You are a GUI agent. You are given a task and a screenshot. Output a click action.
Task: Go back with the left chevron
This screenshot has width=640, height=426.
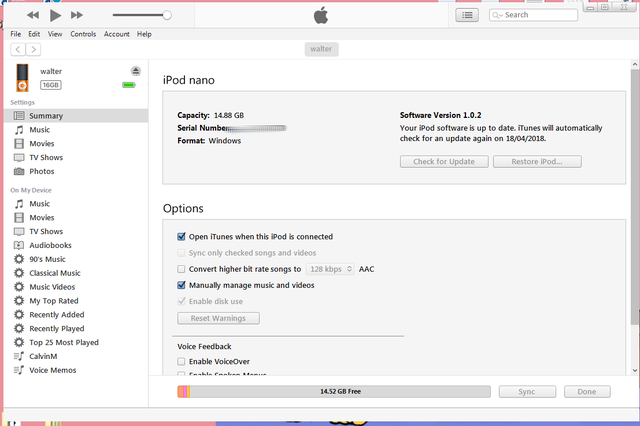click(18, 49)
